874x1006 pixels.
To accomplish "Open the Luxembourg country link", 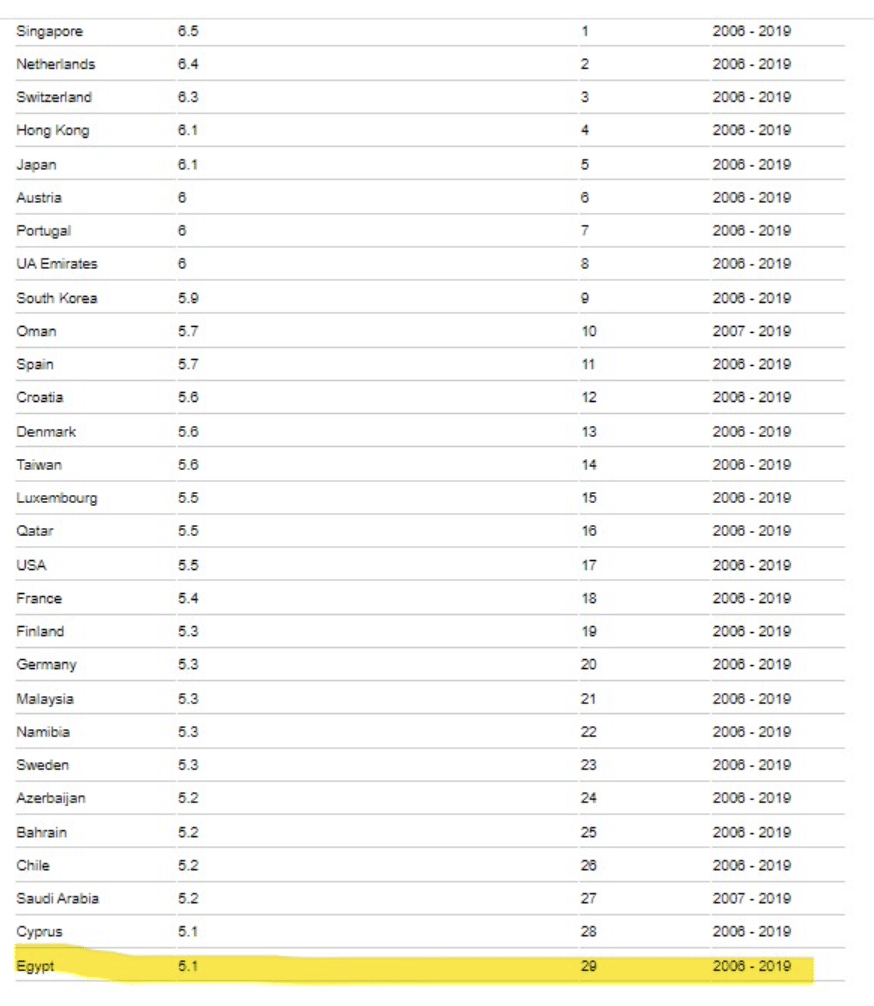I will [x=57, y=498].
